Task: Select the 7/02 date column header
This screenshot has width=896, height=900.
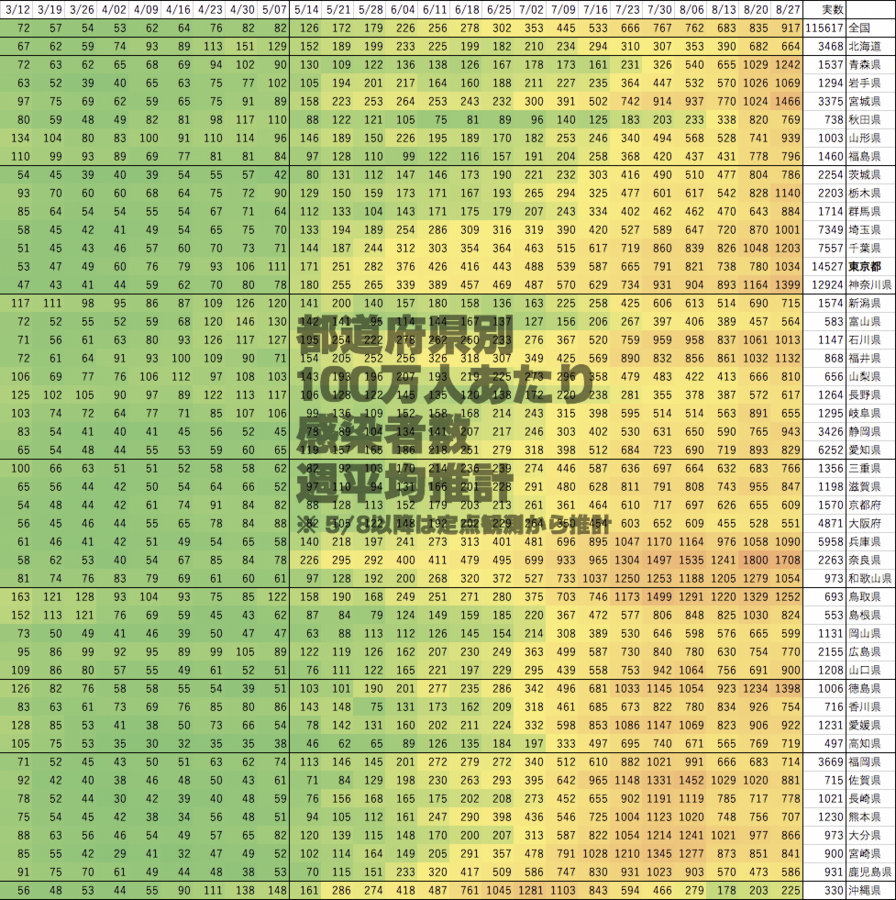Action: 531,10
